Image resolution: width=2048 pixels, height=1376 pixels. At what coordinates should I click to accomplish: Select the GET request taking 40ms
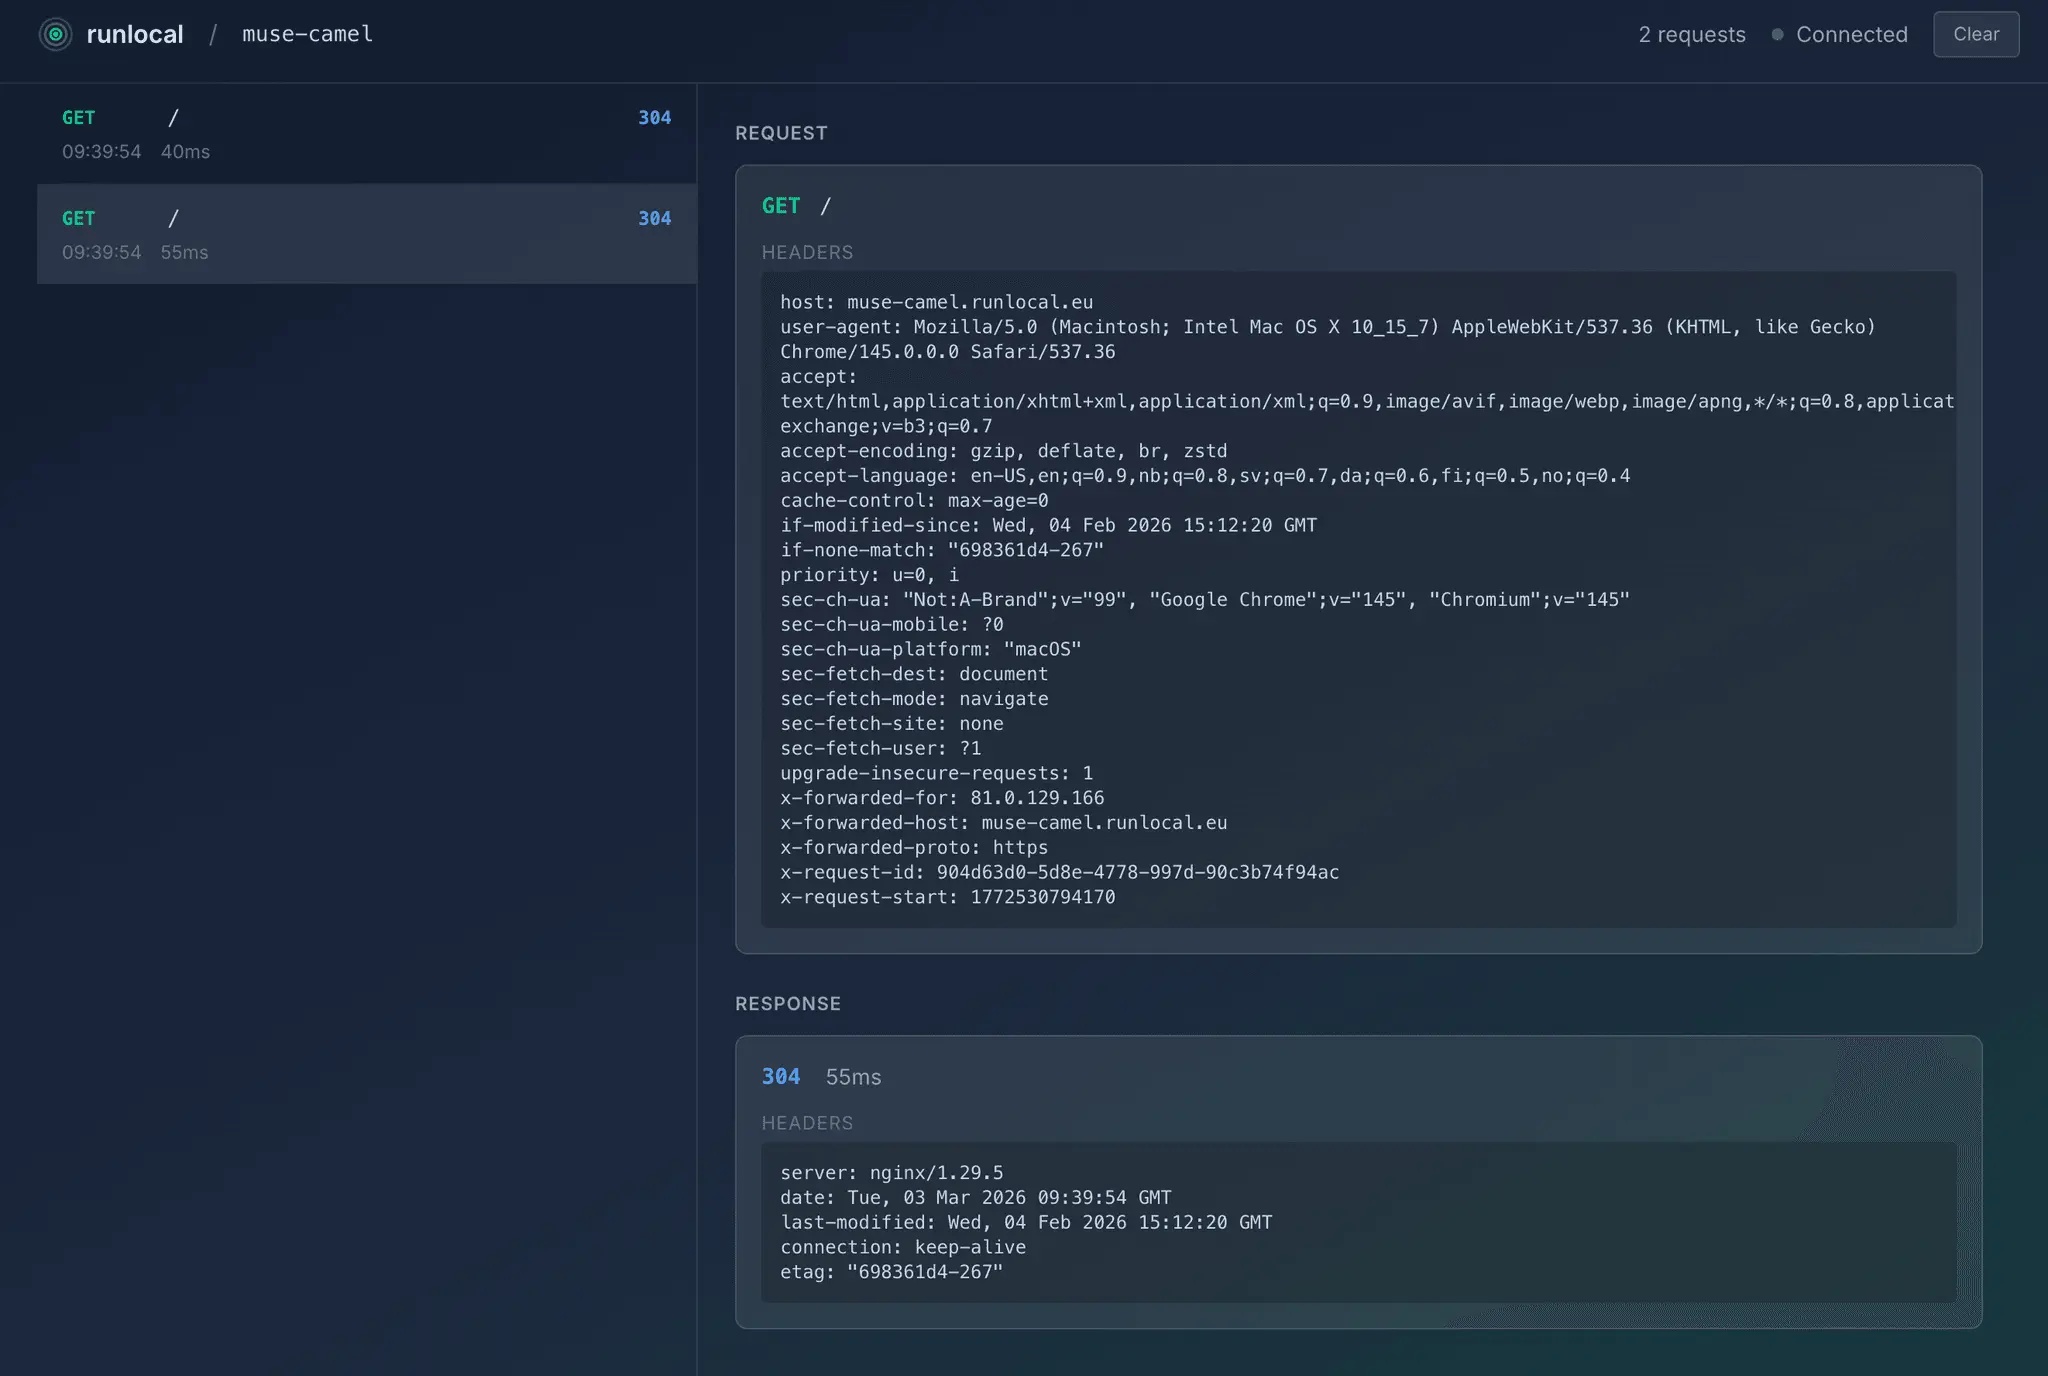pos(367,134)
